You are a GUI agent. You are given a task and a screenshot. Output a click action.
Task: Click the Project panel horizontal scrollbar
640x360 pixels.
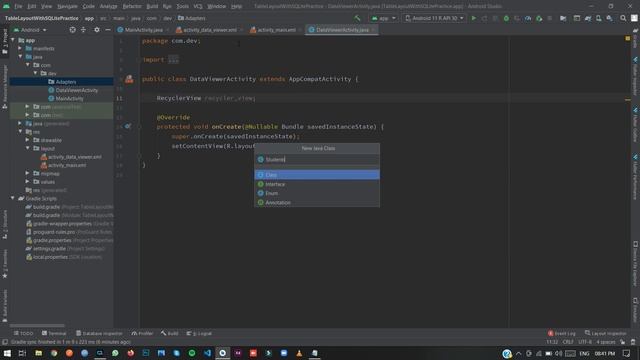[37, 326]
